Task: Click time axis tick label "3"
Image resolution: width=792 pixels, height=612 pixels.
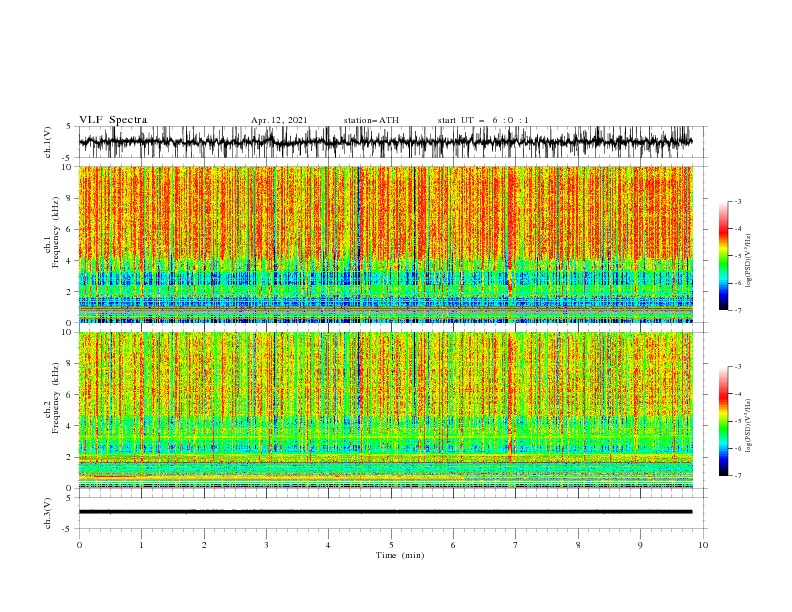Action: [266, 545]
